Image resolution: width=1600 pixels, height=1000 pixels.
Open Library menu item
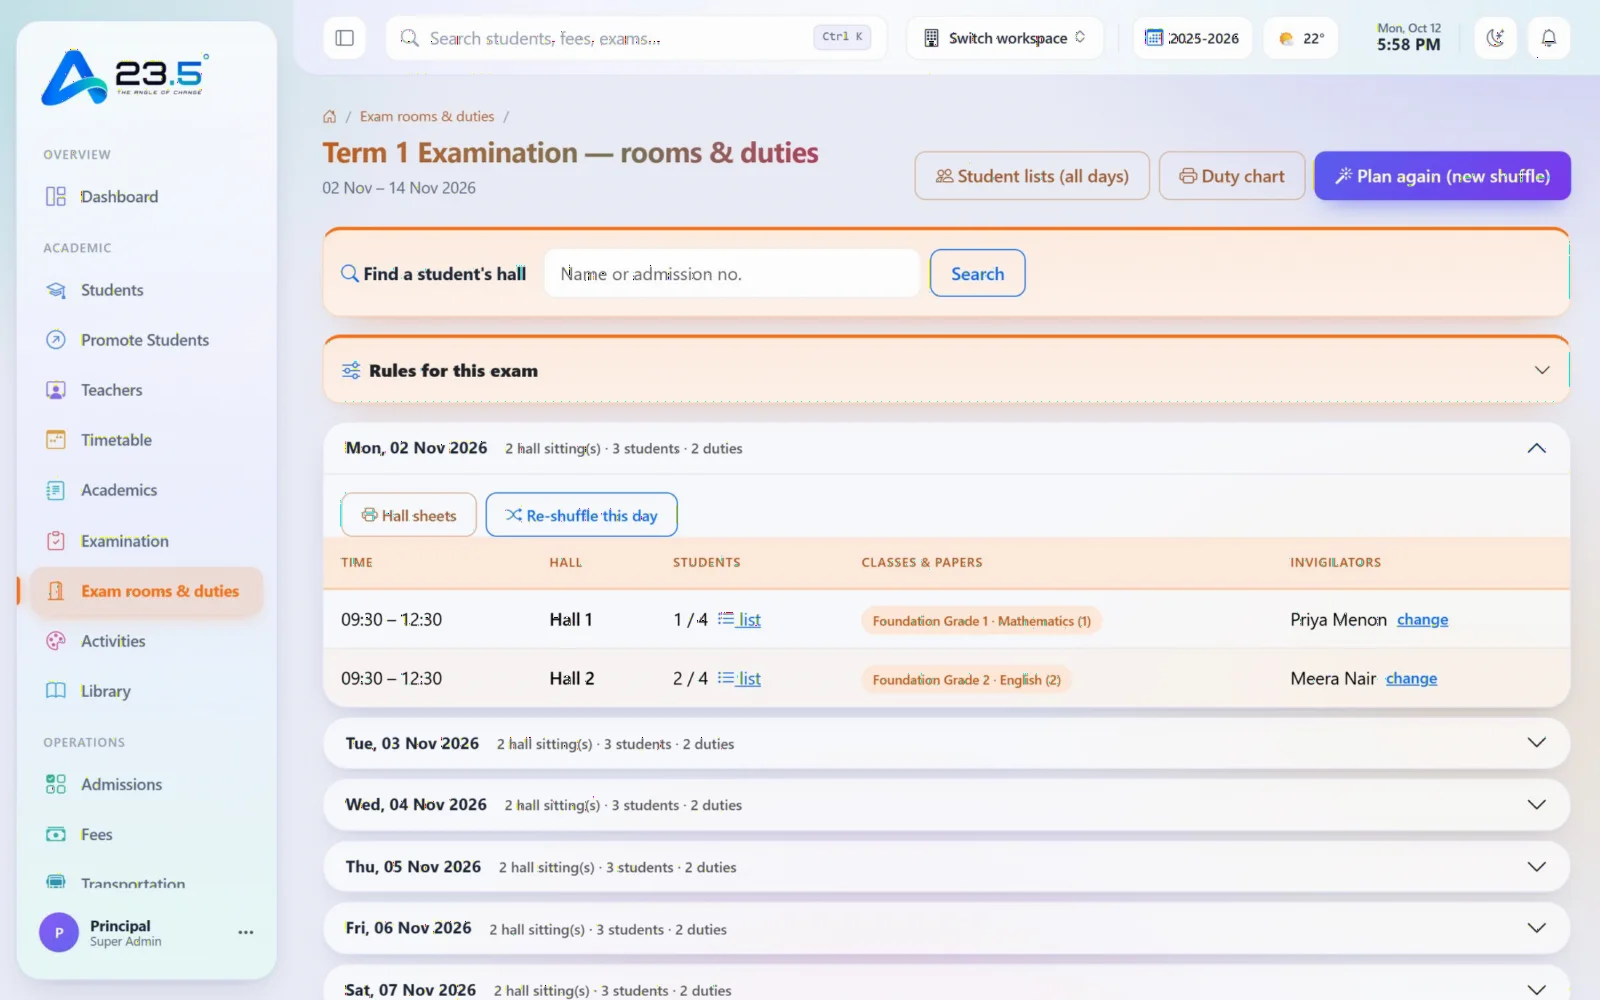tap(146, 691)
